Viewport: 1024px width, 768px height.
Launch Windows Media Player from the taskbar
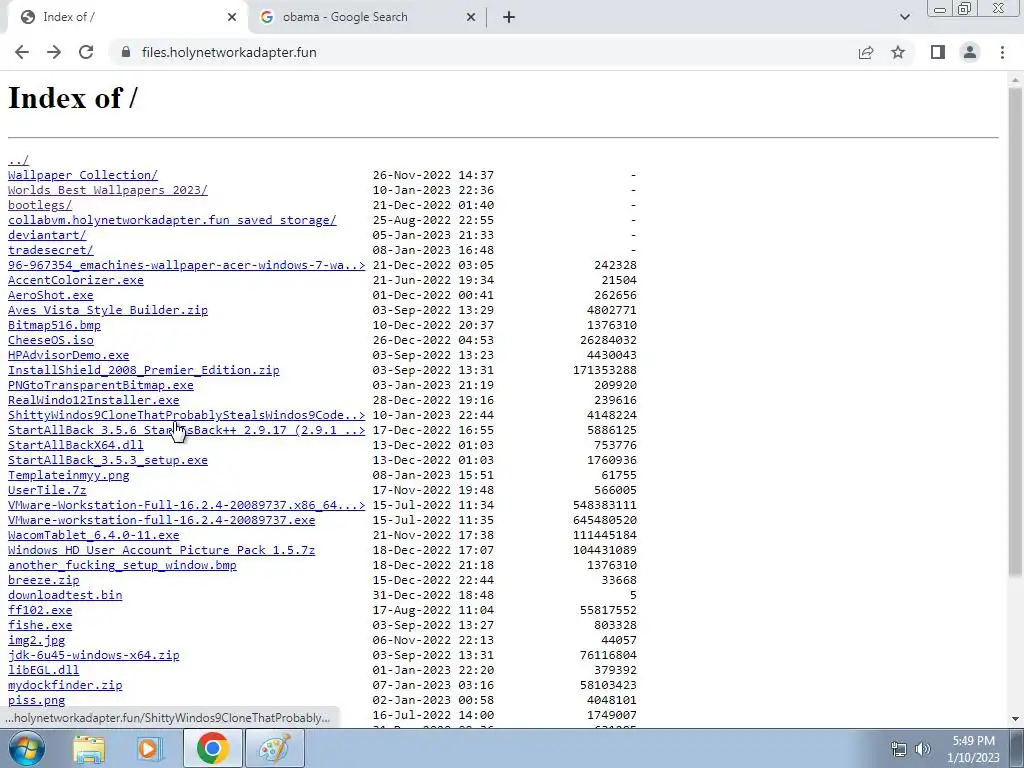(150, 748)
